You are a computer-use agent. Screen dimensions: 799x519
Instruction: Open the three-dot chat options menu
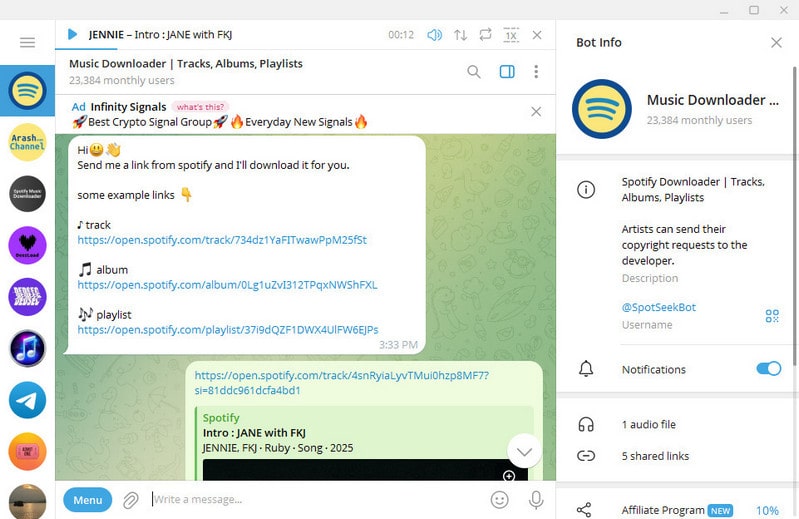coord(536,72)
